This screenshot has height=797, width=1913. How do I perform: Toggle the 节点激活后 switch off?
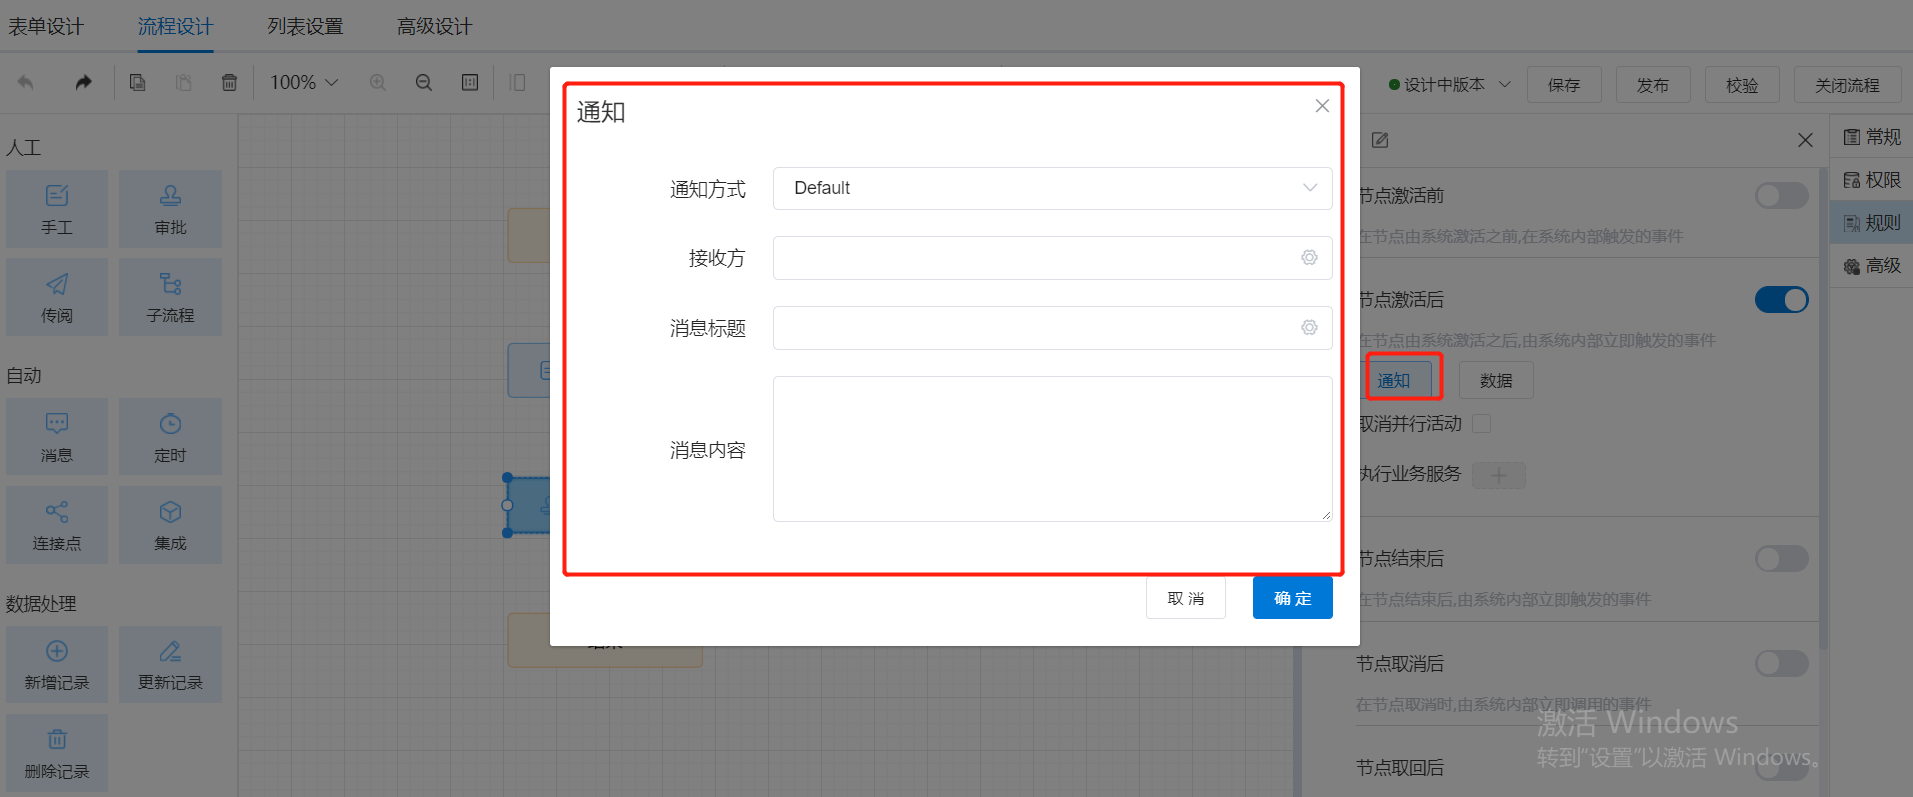(x=1782, y=300)
